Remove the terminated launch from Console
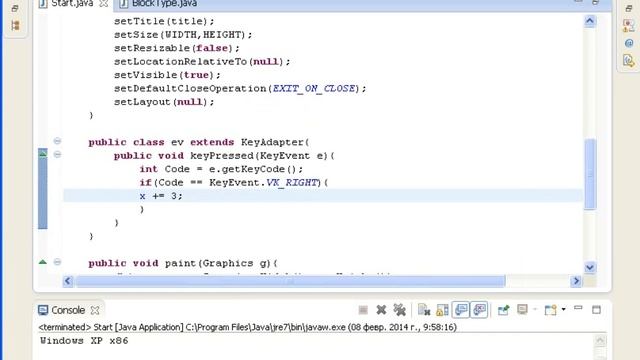Viewport: 640px width, 360px height. (x=381, y=310)
